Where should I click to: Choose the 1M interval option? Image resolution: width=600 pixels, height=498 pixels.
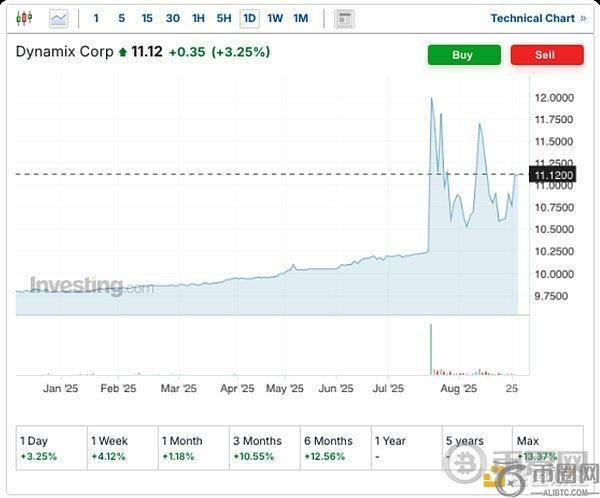(x=301, y=18)
